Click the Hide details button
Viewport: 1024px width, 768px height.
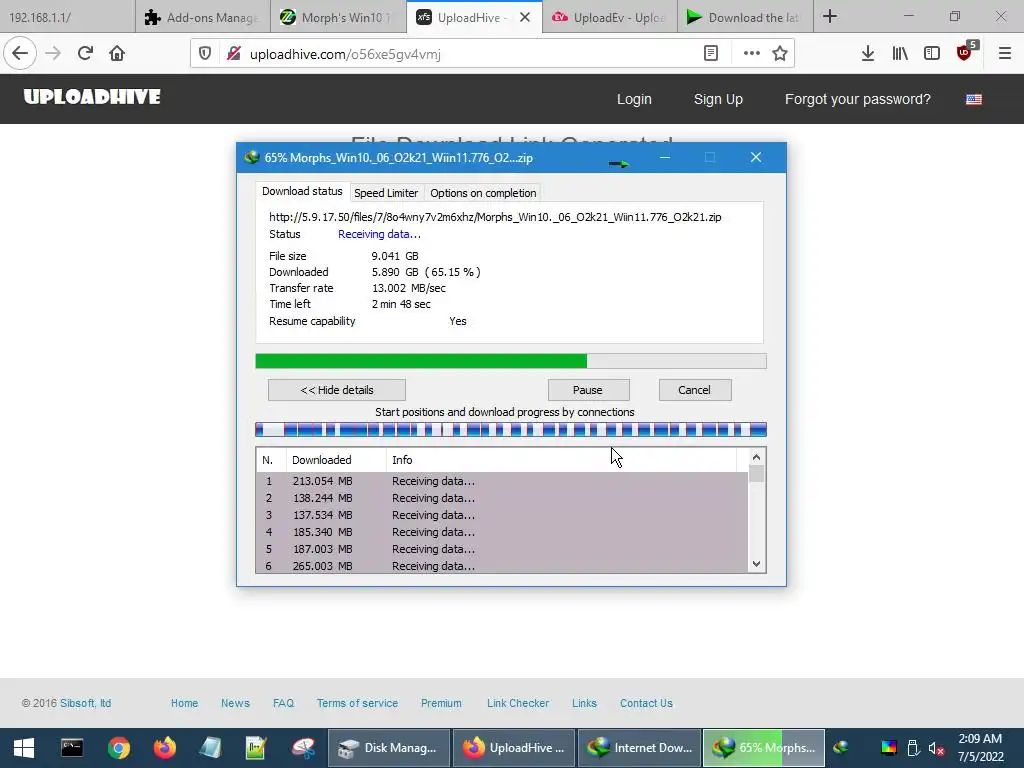[336, 390]
